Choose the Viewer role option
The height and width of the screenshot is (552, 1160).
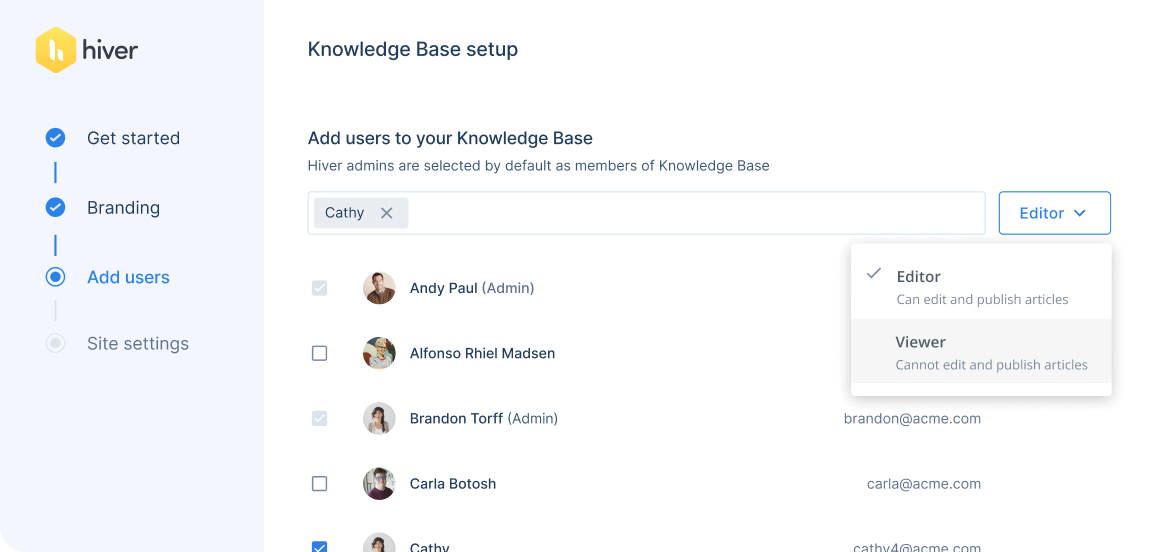[981, 351]
